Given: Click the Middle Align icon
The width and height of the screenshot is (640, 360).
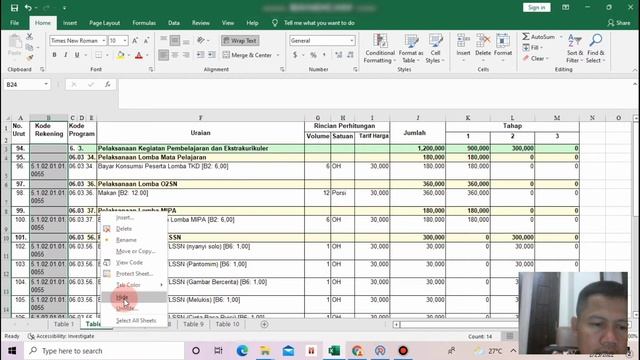Looking at the screenshot, I should click(175, 40).
